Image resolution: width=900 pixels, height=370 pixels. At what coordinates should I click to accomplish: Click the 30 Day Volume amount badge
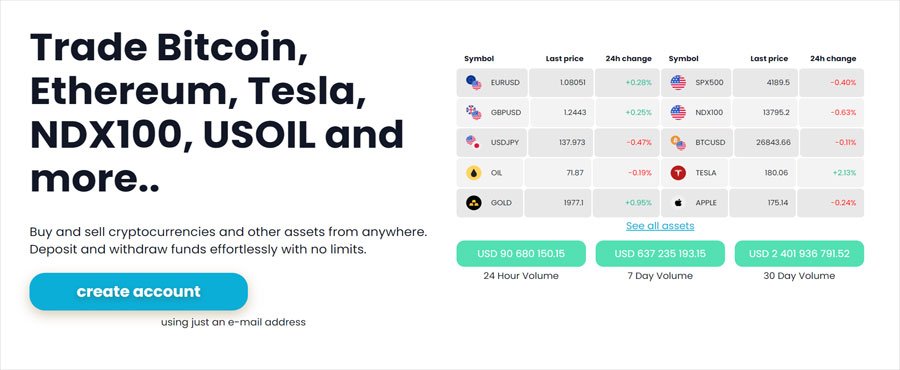click(799, 254)
